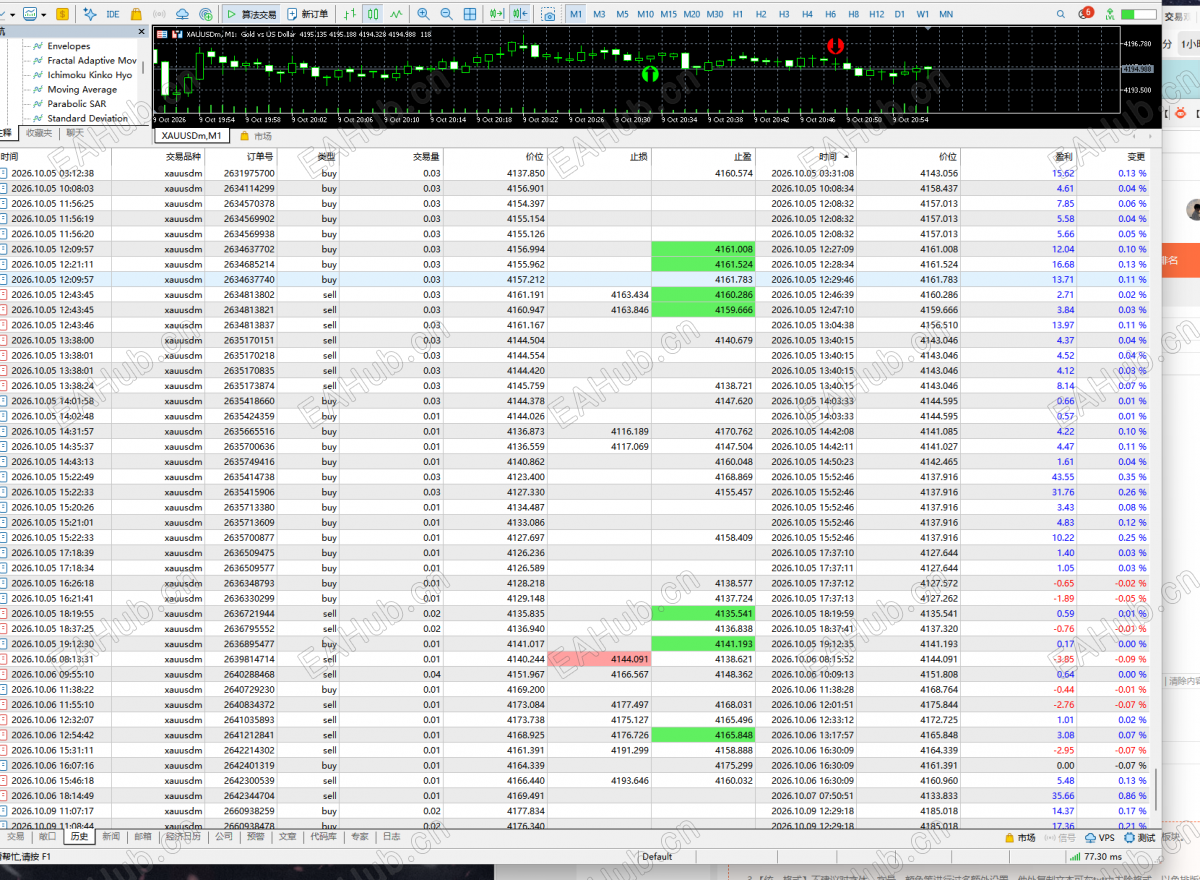Open the MQL5 IDE editor

pyautogui.click(x=112, y=14)
